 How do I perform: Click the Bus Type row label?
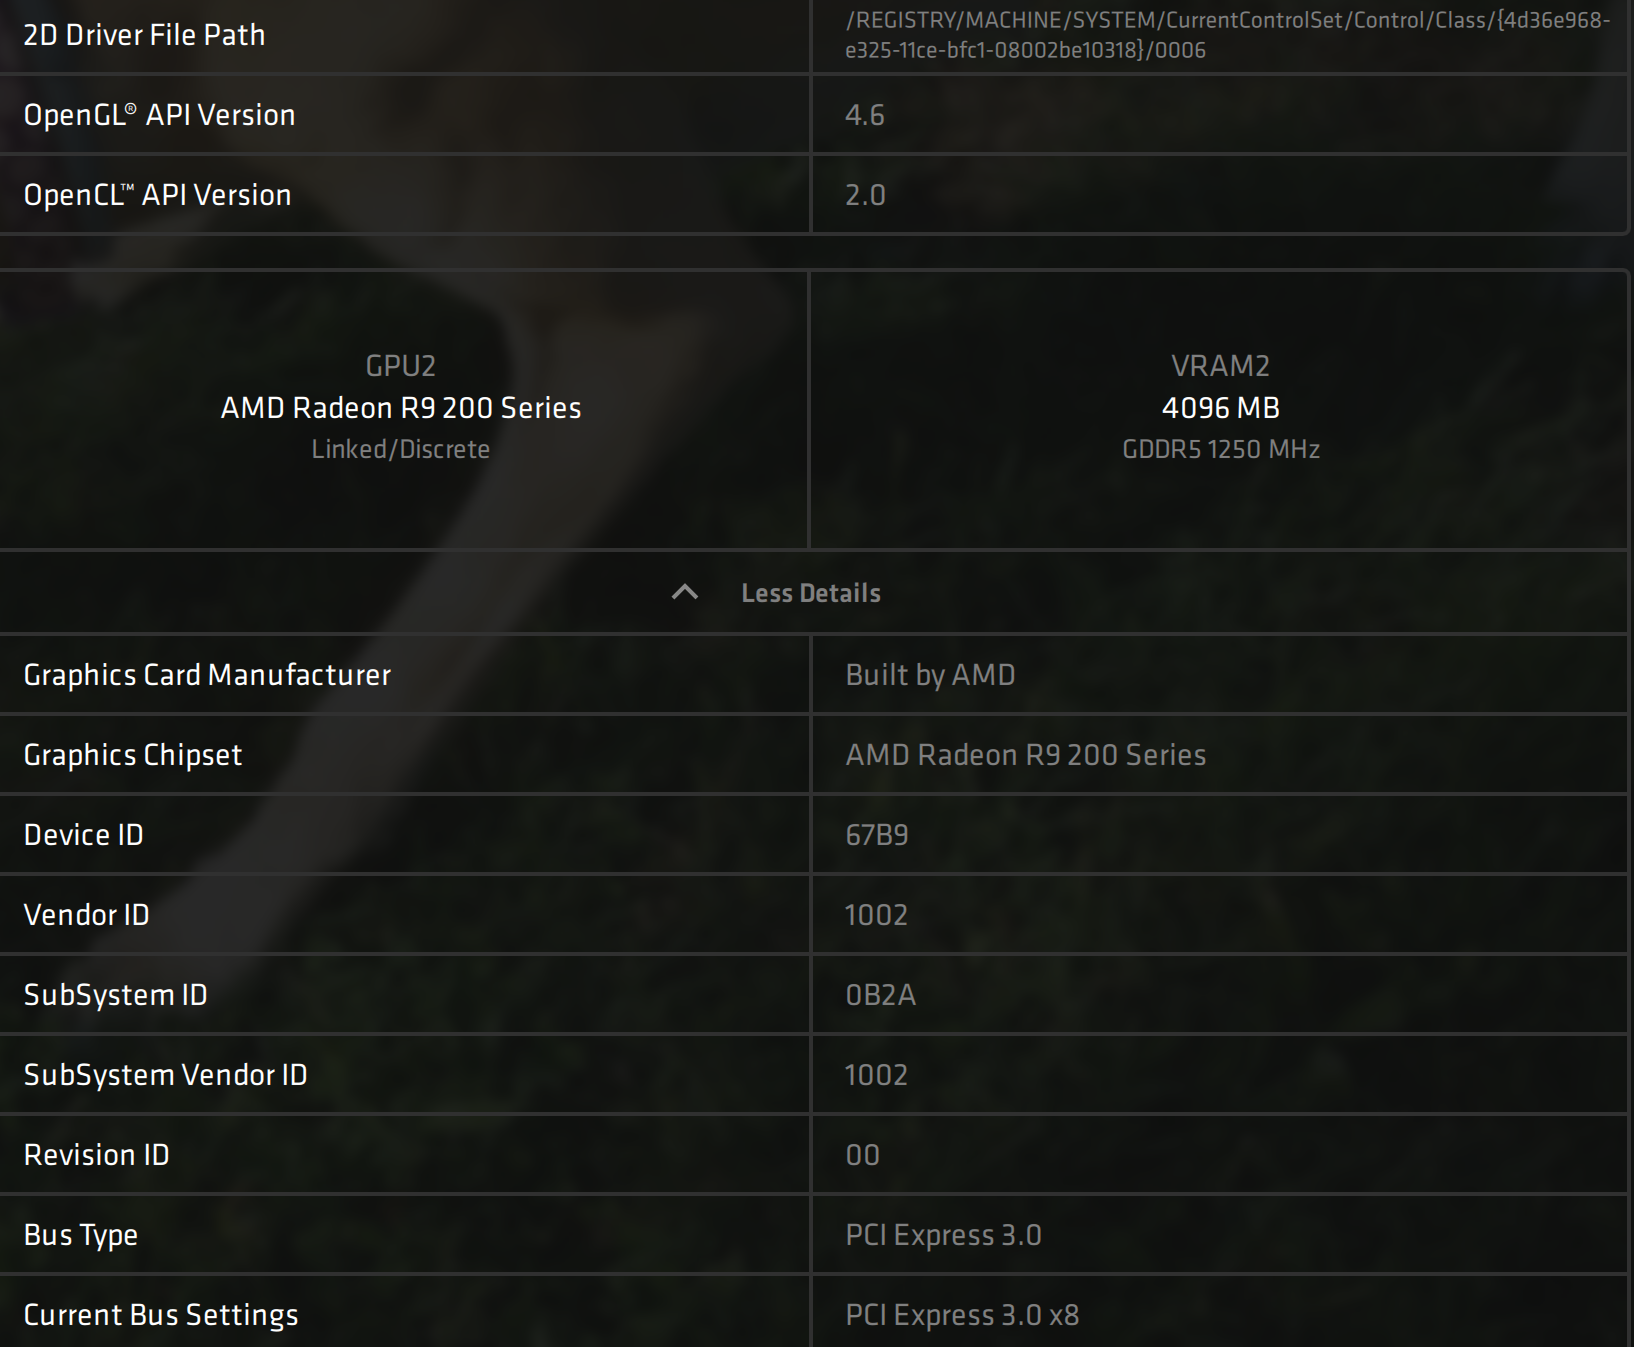point(81,1235)
